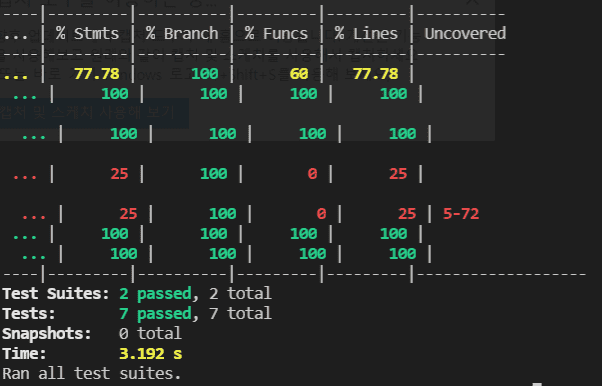Viewport: 602px width, 386px height.
Task: Select the 'Uncovered' column header text
Action: pos(465,34)
